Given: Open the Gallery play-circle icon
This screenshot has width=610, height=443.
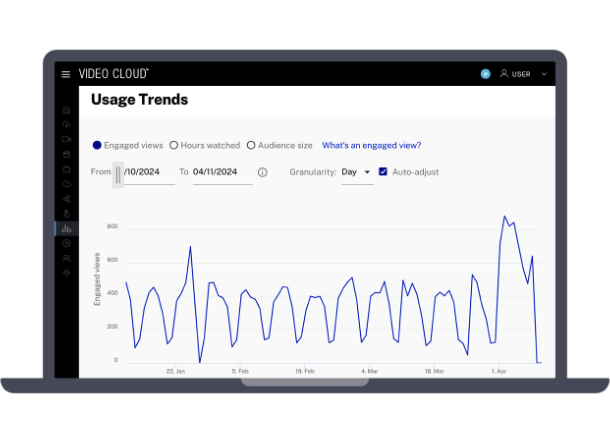Looking at the screenshot, I should click(x=67, y=243).
